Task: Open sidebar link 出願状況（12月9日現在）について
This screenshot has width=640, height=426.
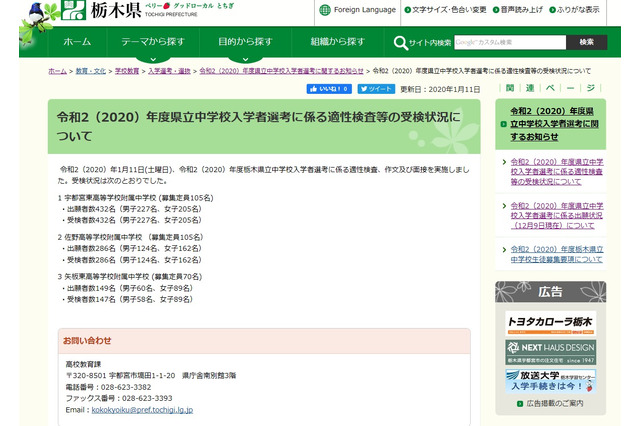Action: [x=557, y=215]
